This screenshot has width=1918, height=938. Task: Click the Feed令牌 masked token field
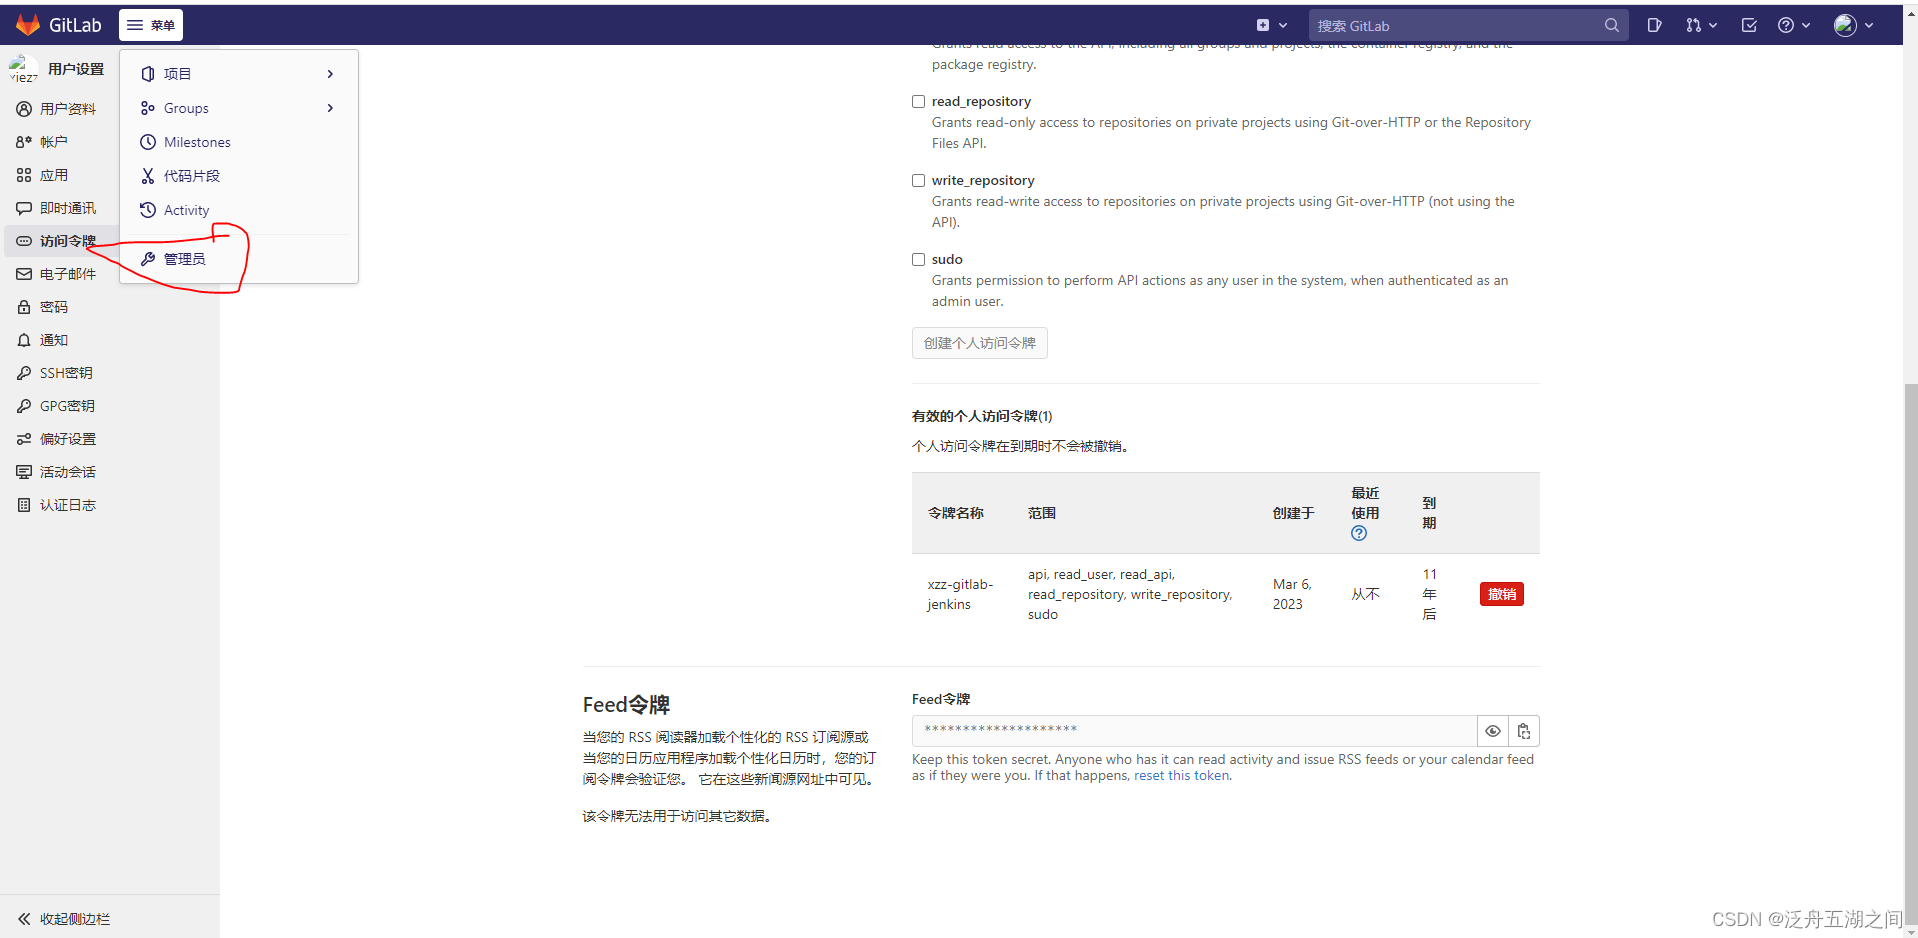pyautogui.click(x=1195, y=731)
